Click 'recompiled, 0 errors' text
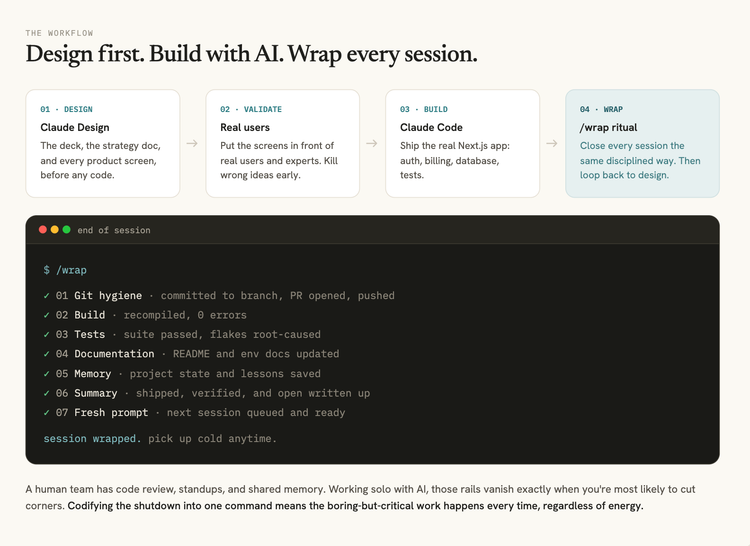Image resolution: width=750 pixels, height=546 pixels. (x=185, y=315)
